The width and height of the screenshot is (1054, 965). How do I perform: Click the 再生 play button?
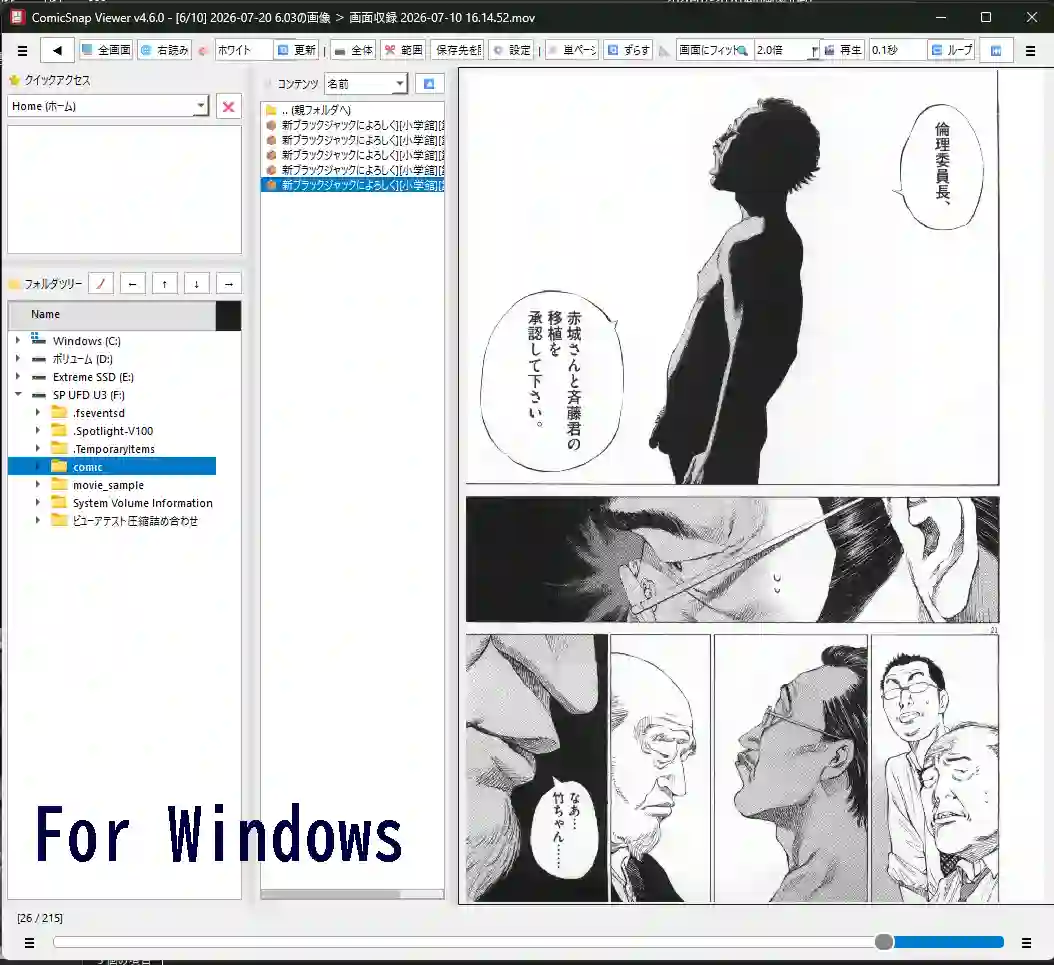[844, 50]
